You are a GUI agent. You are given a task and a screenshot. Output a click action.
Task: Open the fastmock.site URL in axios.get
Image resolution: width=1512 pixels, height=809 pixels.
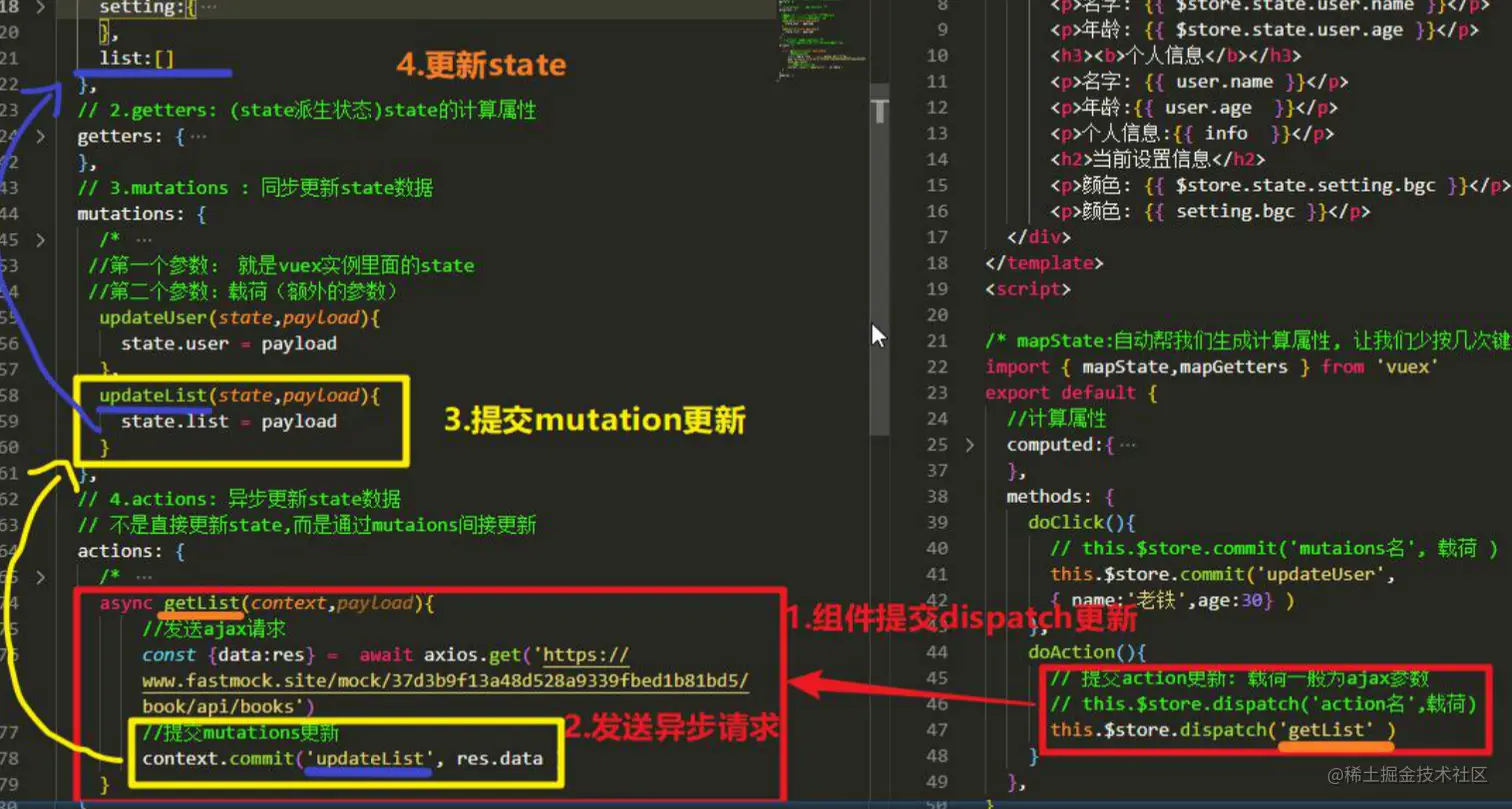(445, 681)
